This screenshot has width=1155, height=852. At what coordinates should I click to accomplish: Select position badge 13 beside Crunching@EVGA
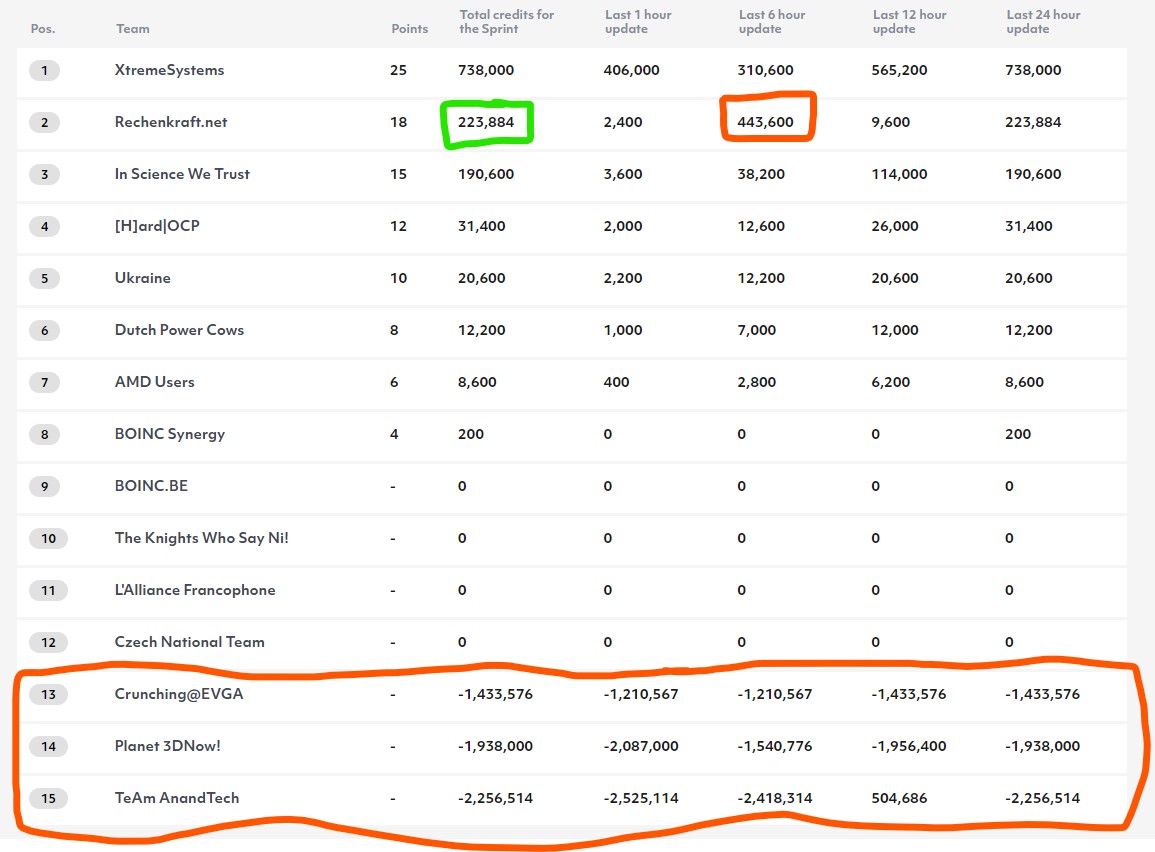[49, 694]
